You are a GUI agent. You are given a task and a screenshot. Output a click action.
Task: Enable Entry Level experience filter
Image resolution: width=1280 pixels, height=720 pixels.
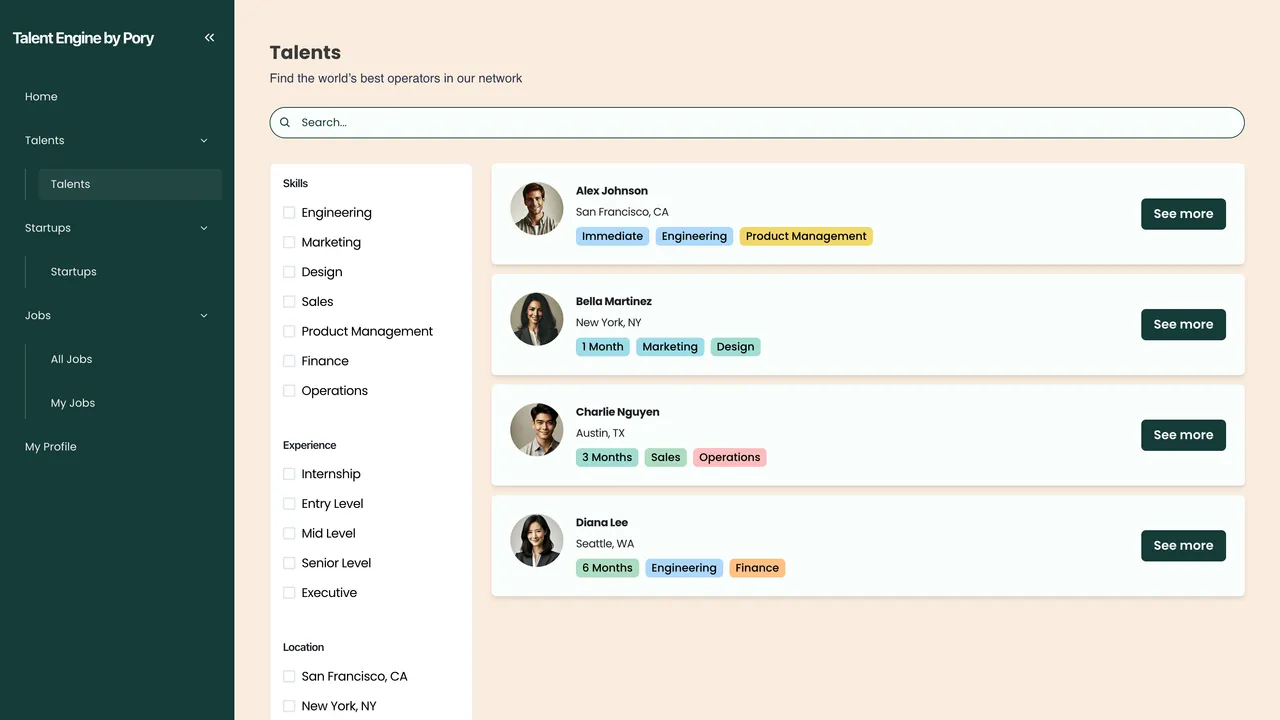click(x=289, y=504)
